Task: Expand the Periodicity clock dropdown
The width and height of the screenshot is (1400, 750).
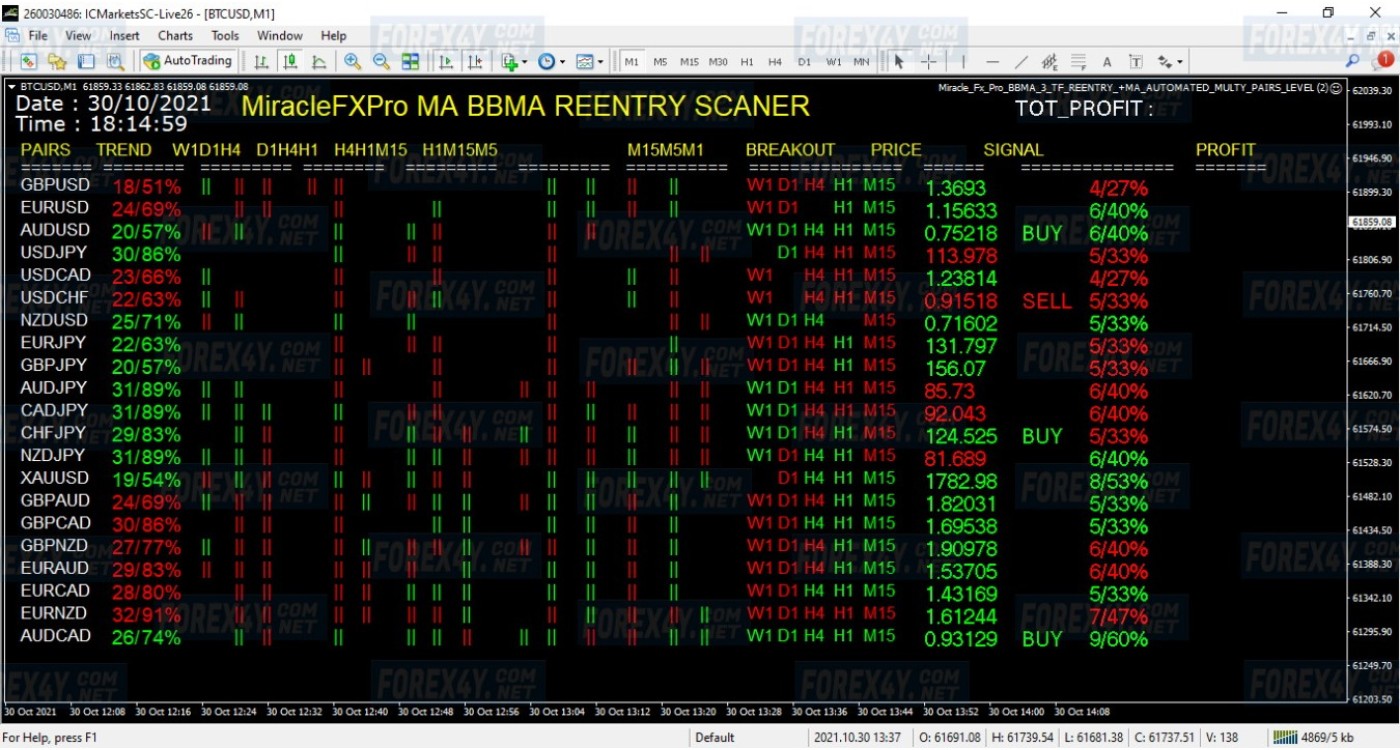Action: coord(551,61)
